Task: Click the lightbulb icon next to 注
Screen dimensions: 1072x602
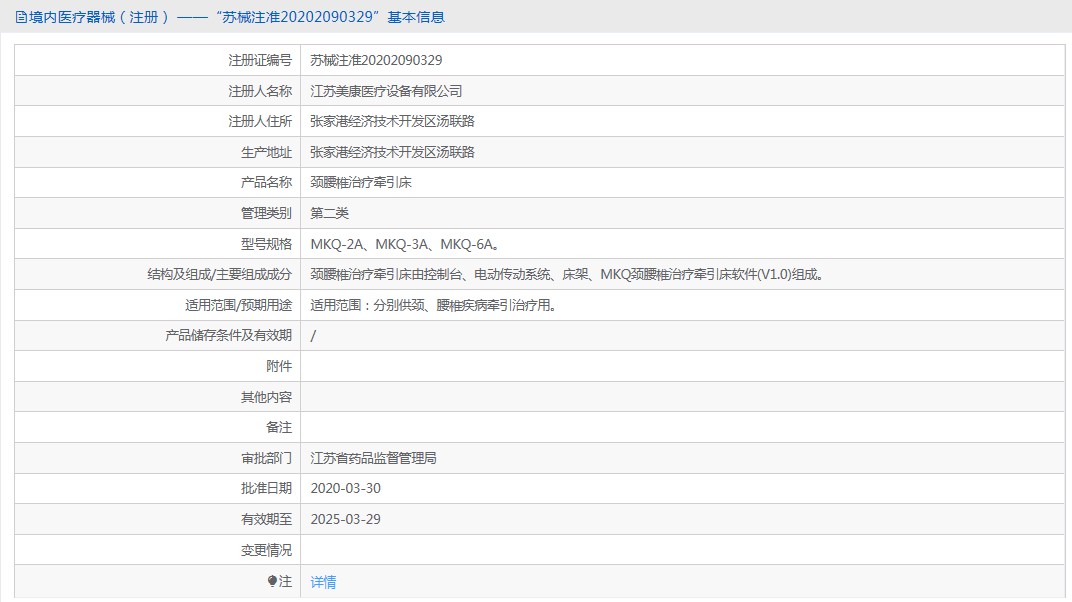Action: [272, 581]
